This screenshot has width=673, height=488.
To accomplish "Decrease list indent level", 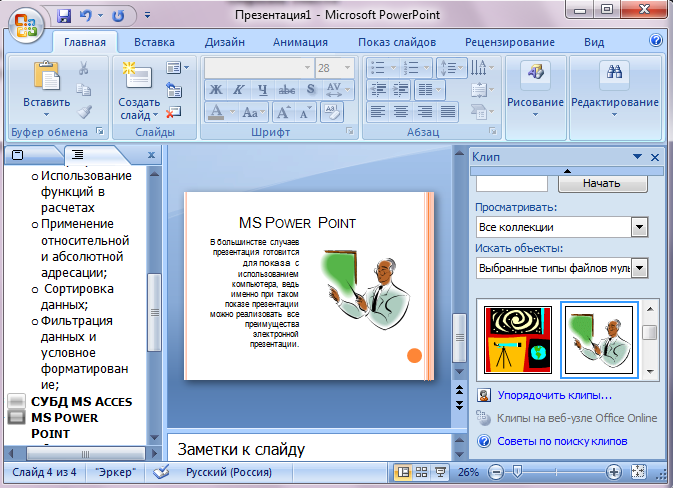I will (378, 89).
